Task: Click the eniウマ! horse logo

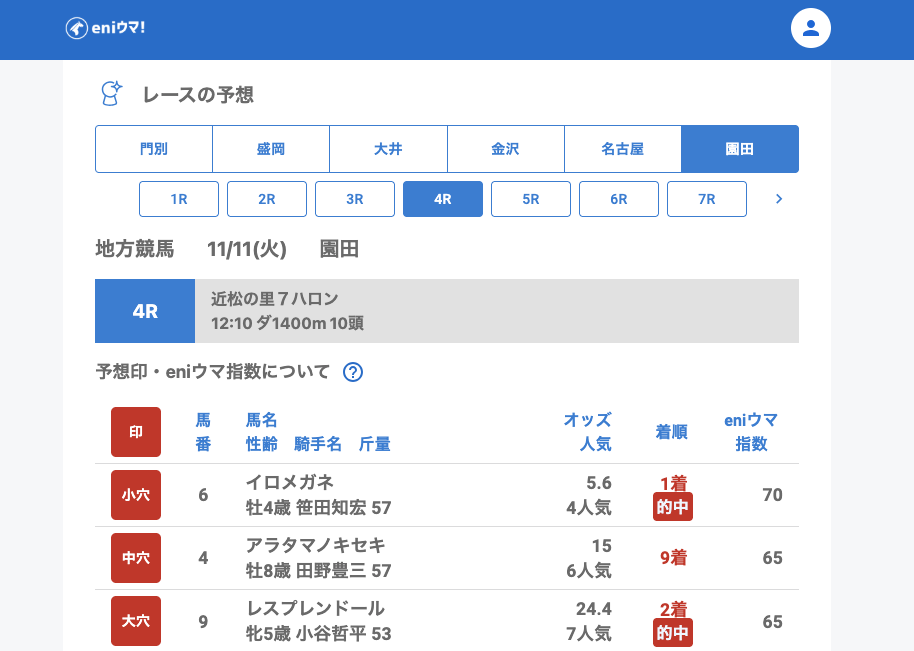Action: 105,28
